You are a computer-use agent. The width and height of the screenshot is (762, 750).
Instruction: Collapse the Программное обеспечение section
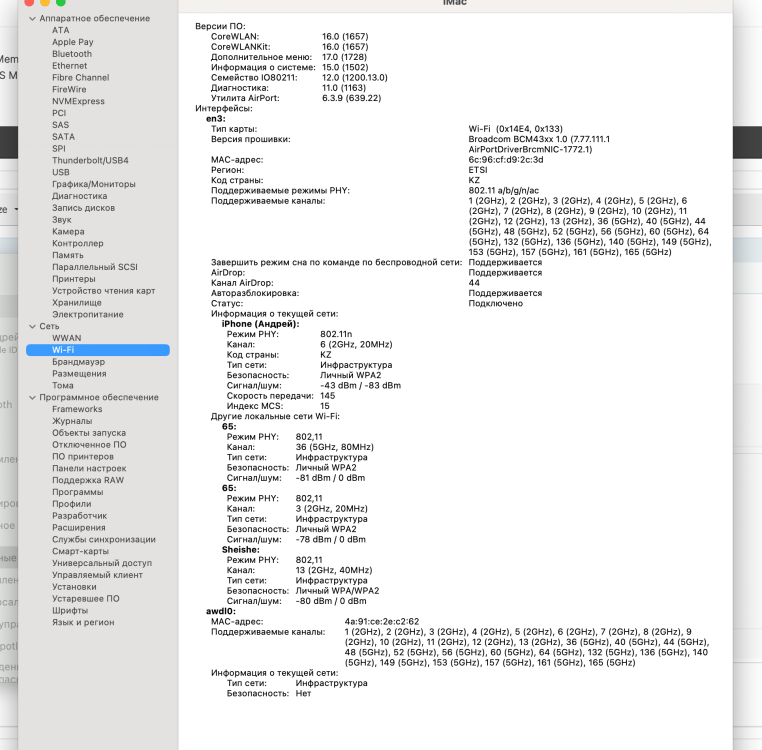coord(33,397)
